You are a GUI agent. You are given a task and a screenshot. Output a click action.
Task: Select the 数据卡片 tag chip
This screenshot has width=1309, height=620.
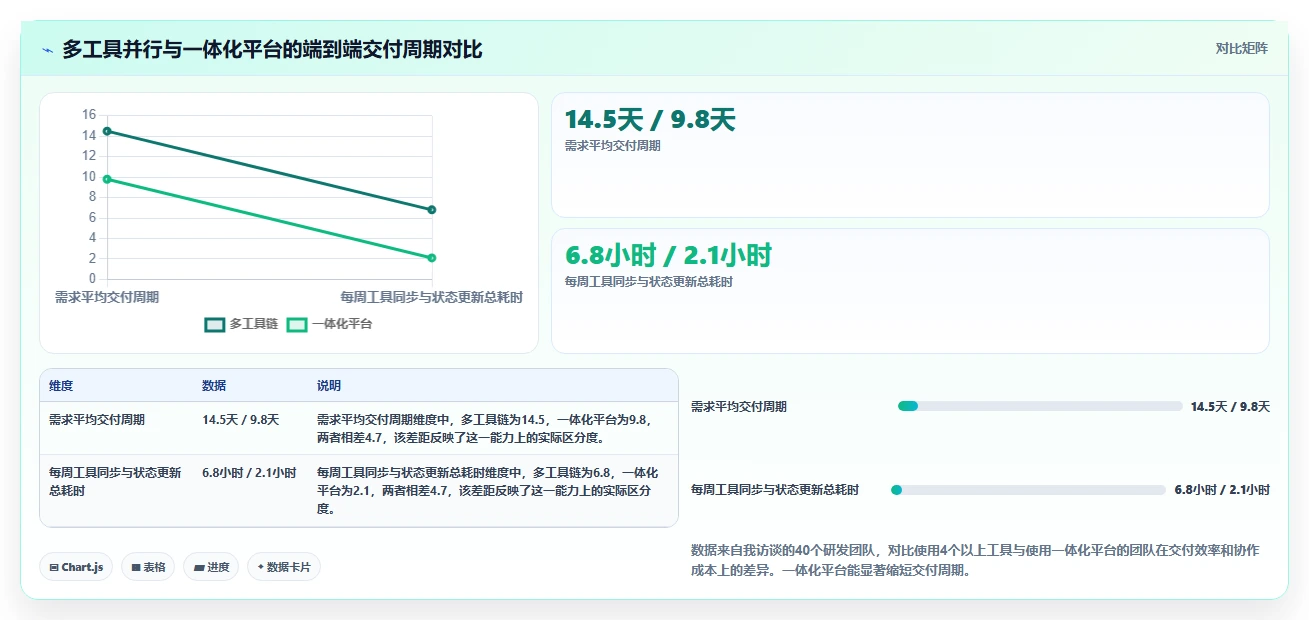tap(284, 567)
